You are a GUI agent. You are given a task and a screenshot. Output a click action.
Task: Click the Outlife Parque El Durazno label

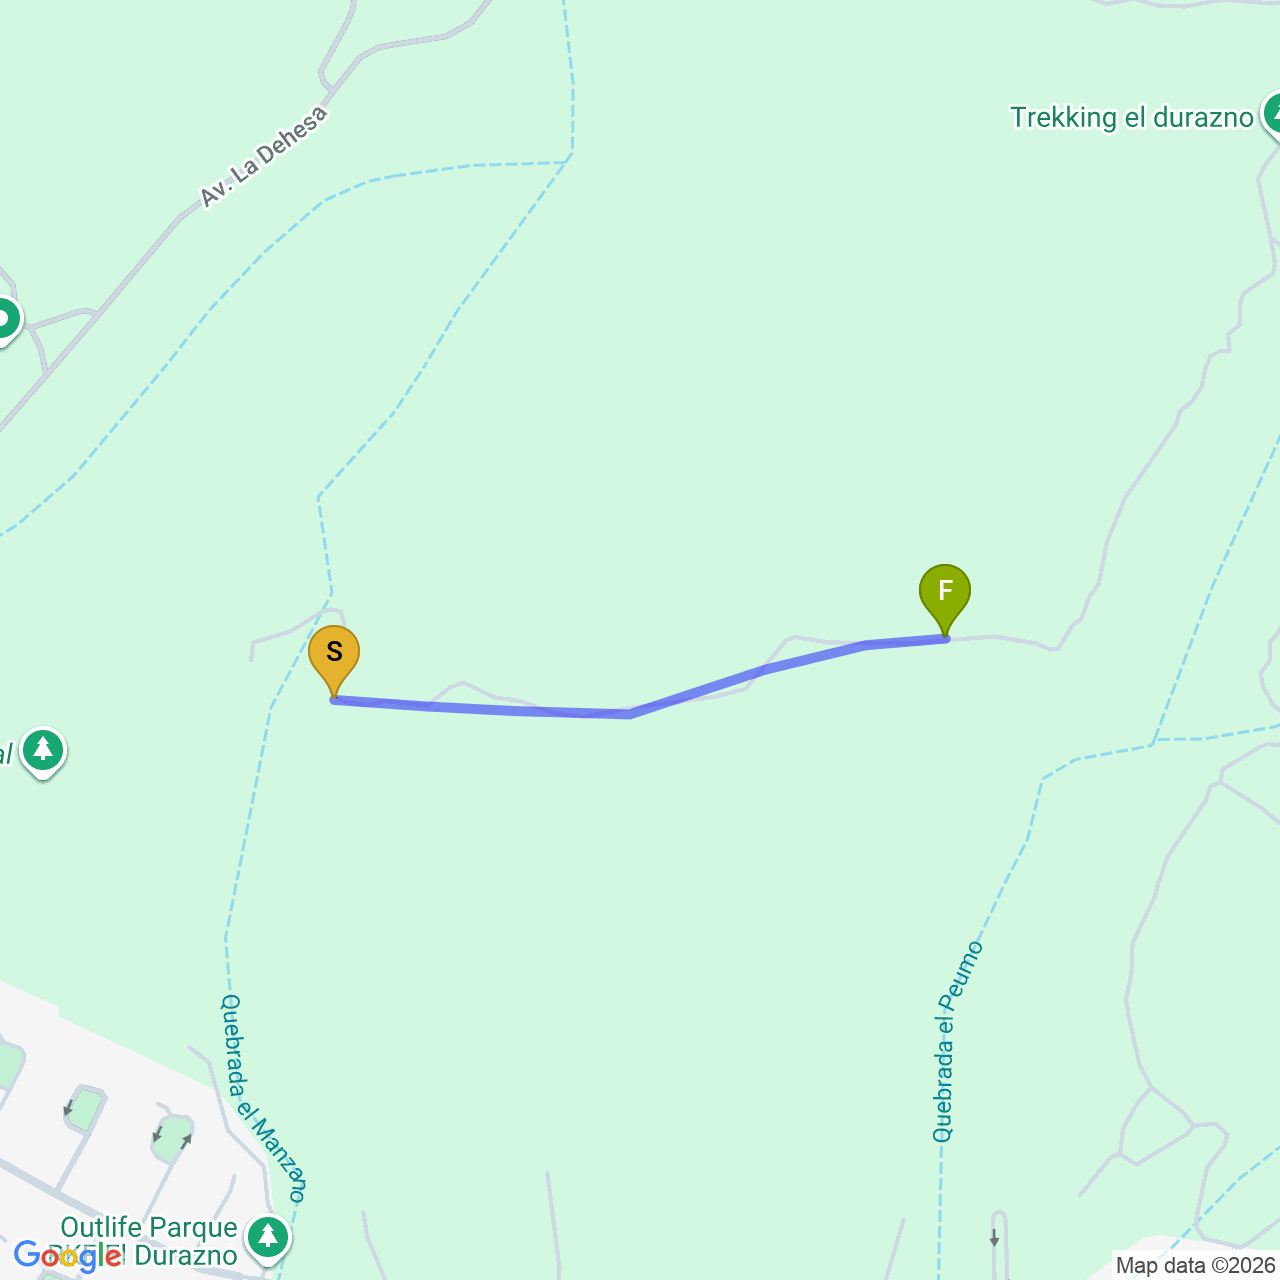coord(149,1240)
